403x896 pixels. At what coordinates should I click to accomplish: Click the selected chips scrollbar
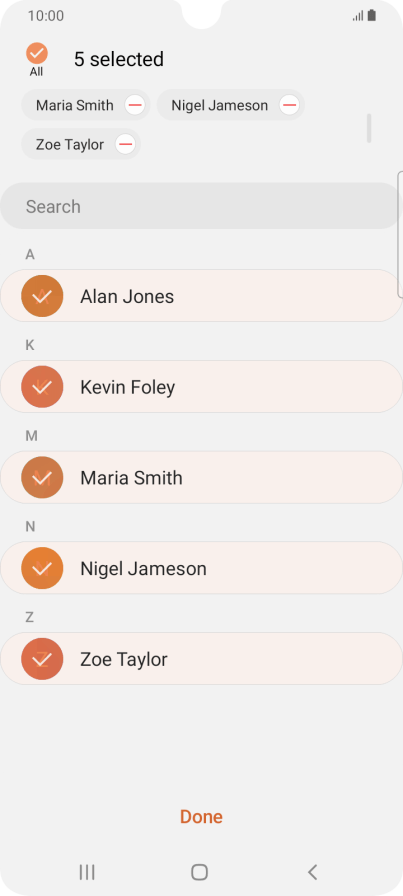369,128
